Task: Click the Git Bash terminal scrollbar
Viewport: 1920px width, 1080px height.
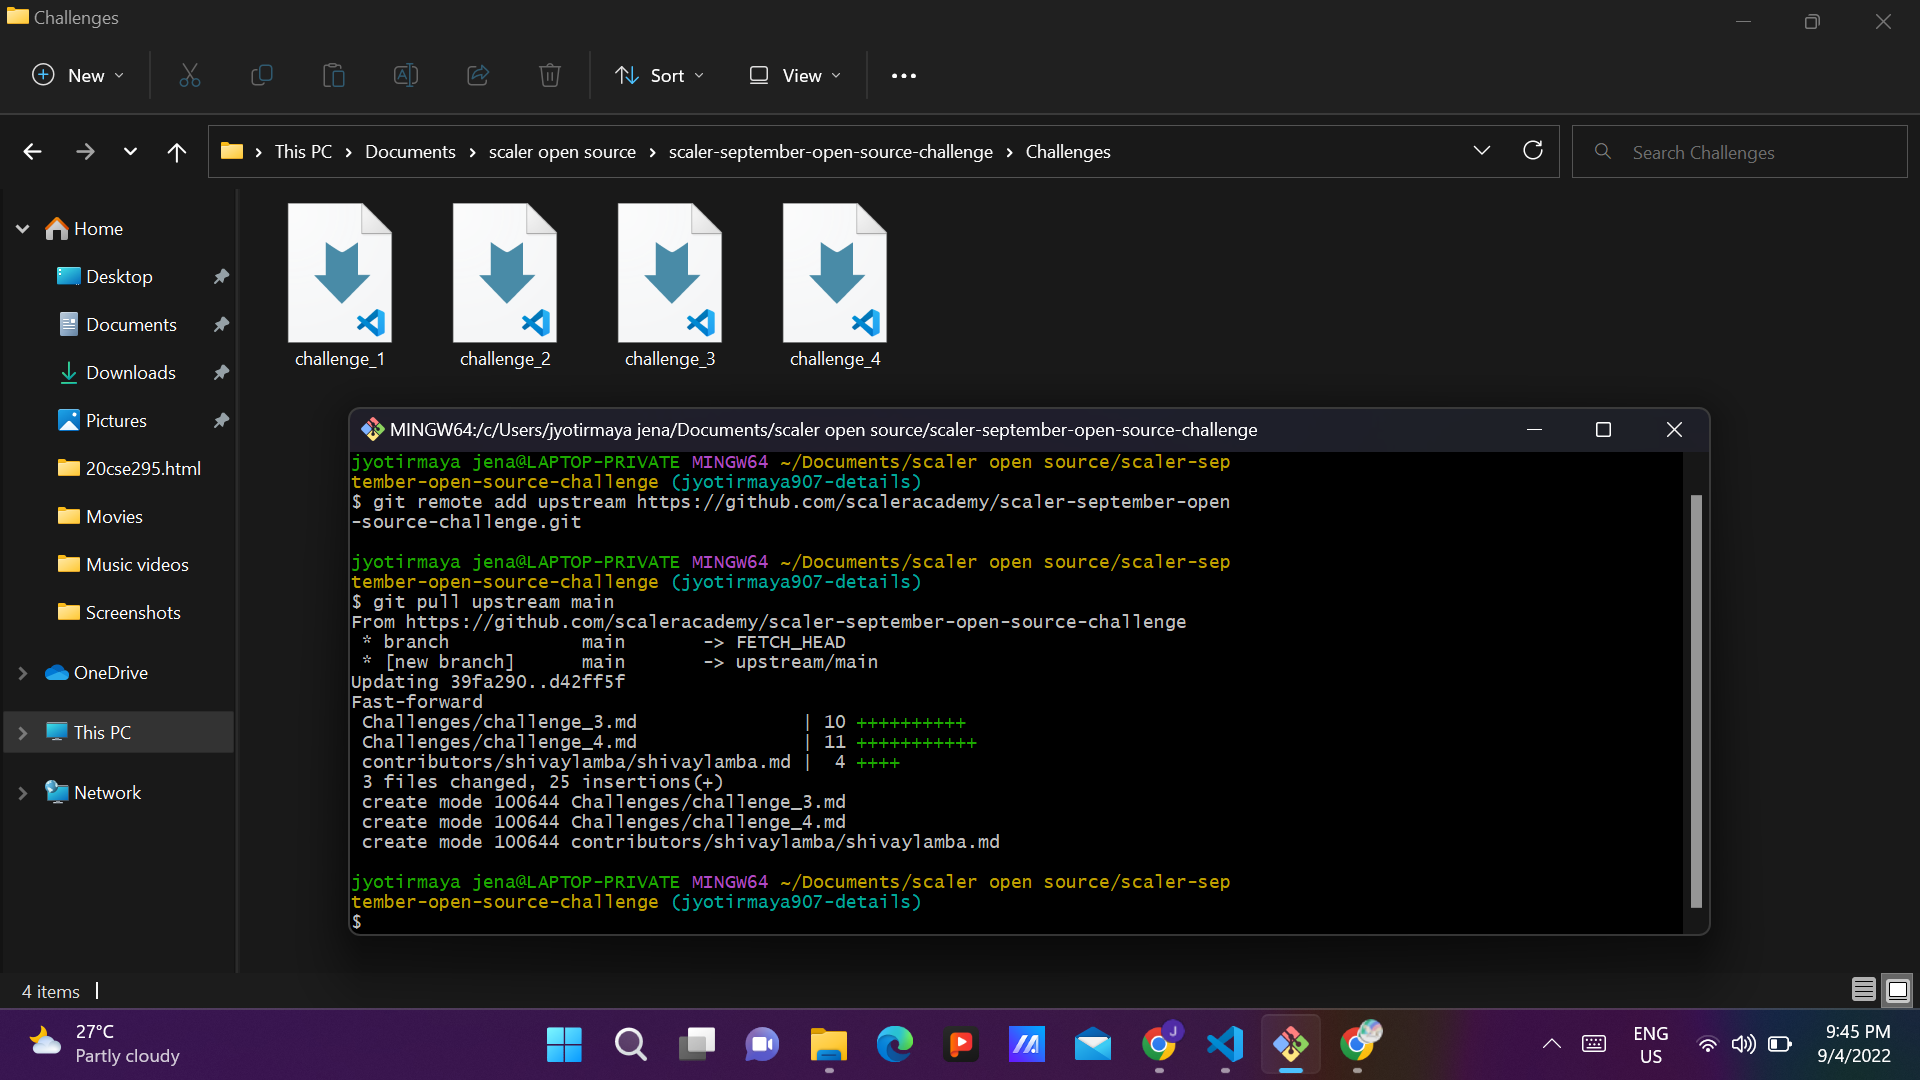Action: coord(1696,700)
